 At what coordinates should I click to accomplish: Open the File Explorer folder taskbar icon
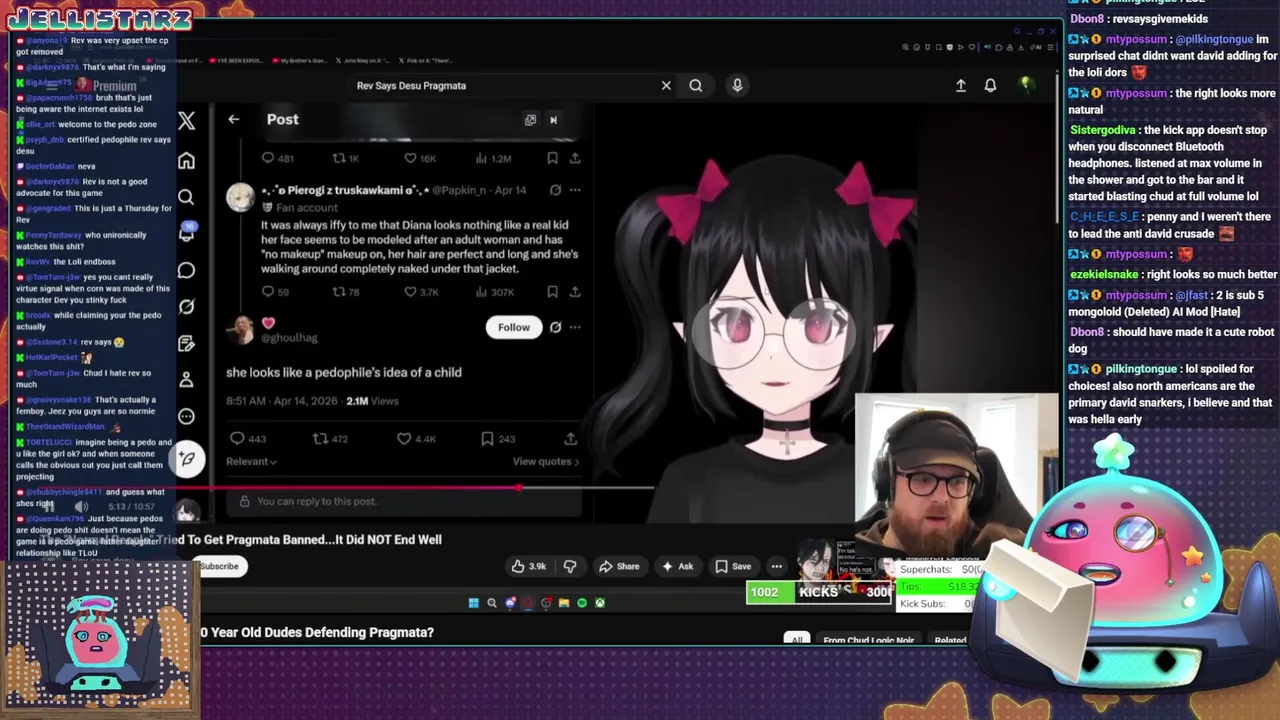pyautogui.click(x=564, y=603)
